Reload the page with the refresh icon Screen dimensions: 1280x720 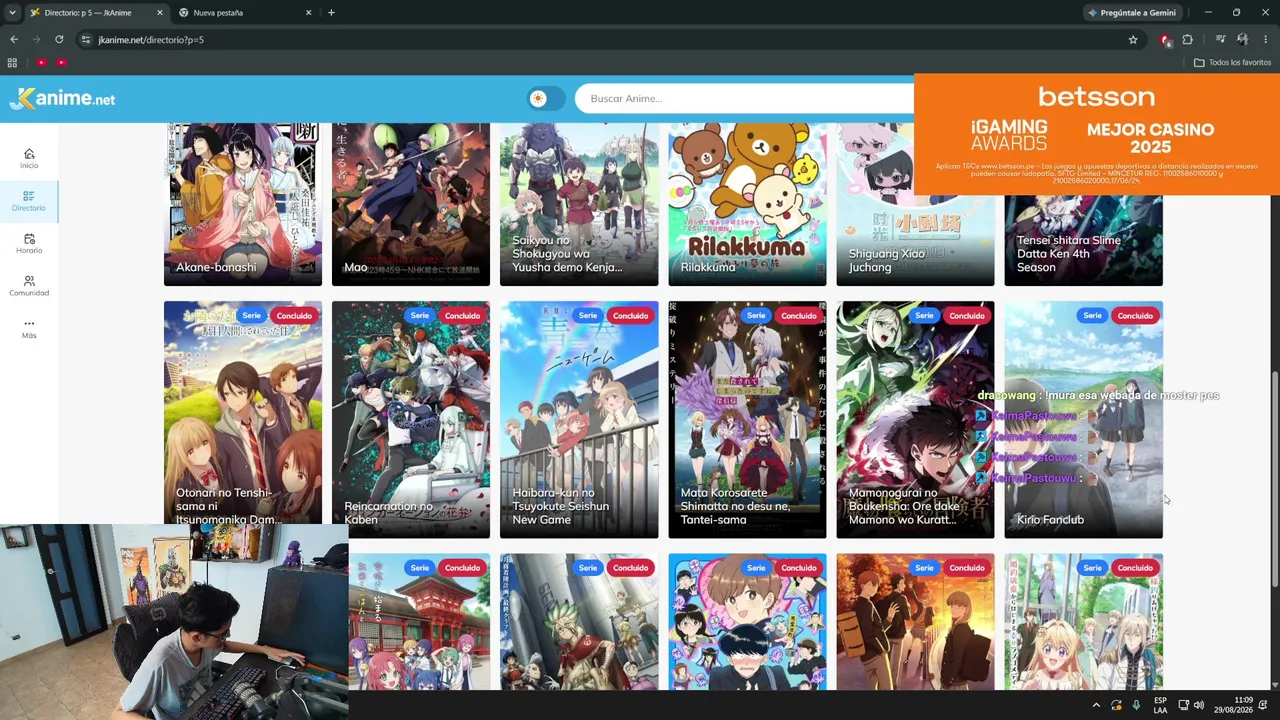click(59, 39)
